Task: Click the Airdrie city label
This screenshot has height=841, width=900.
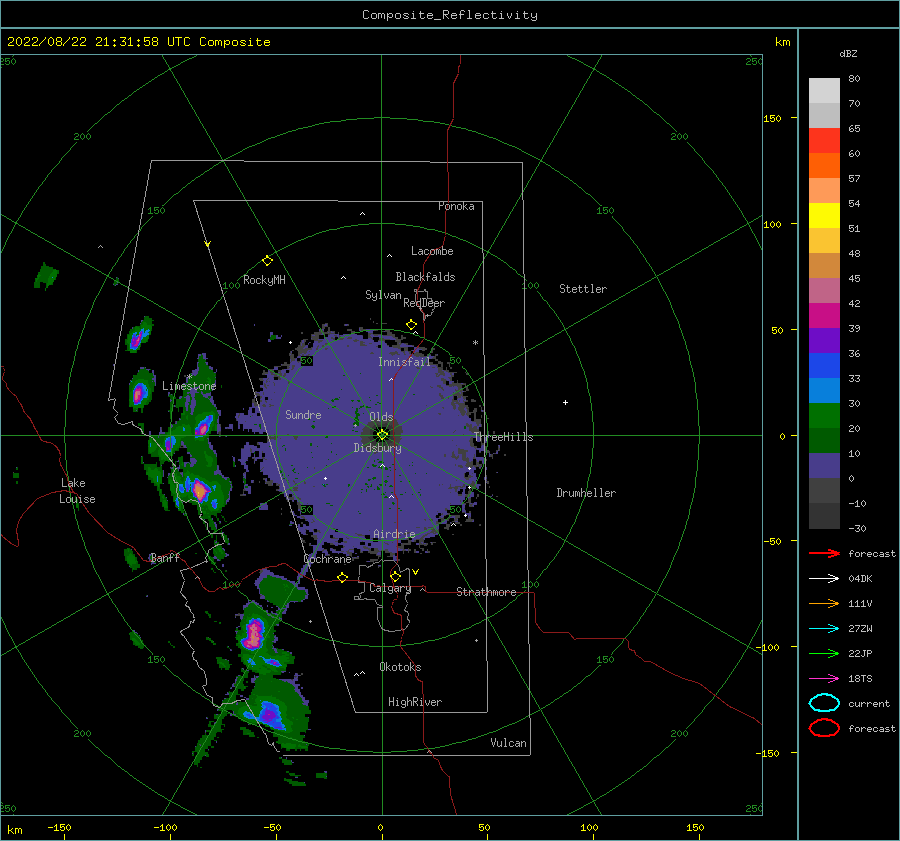Action: point(394,534)
